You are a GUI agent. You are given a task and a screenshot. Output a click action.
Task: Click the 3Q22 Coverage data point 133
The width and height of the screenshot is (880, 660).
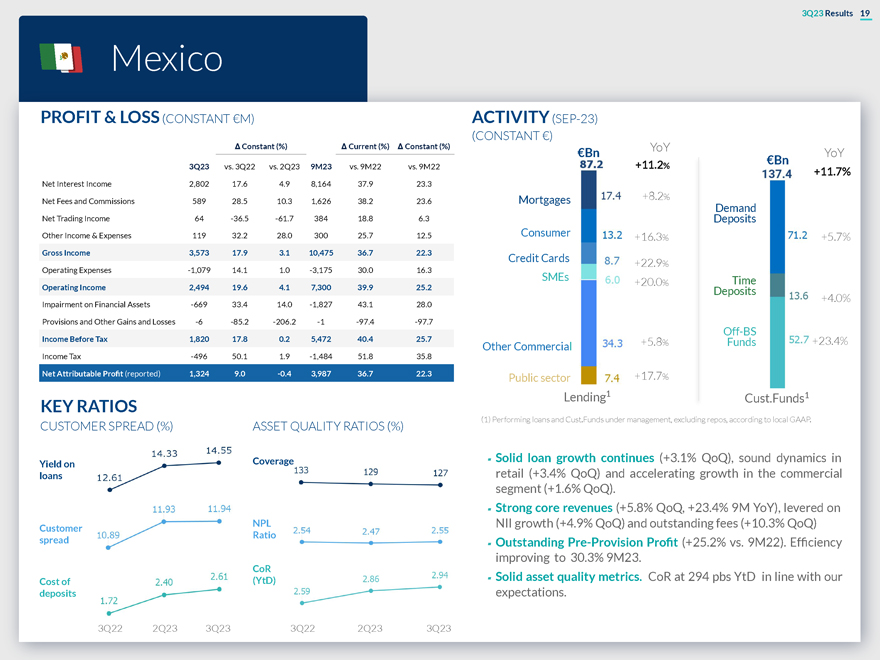[301, 482]
